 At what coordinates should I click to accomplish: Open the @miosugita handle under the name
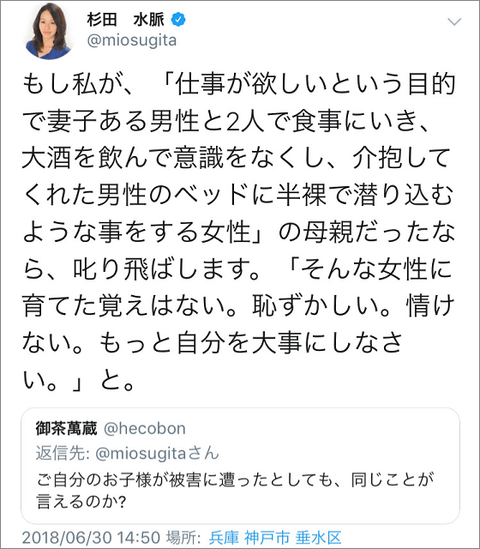[132, 40]
